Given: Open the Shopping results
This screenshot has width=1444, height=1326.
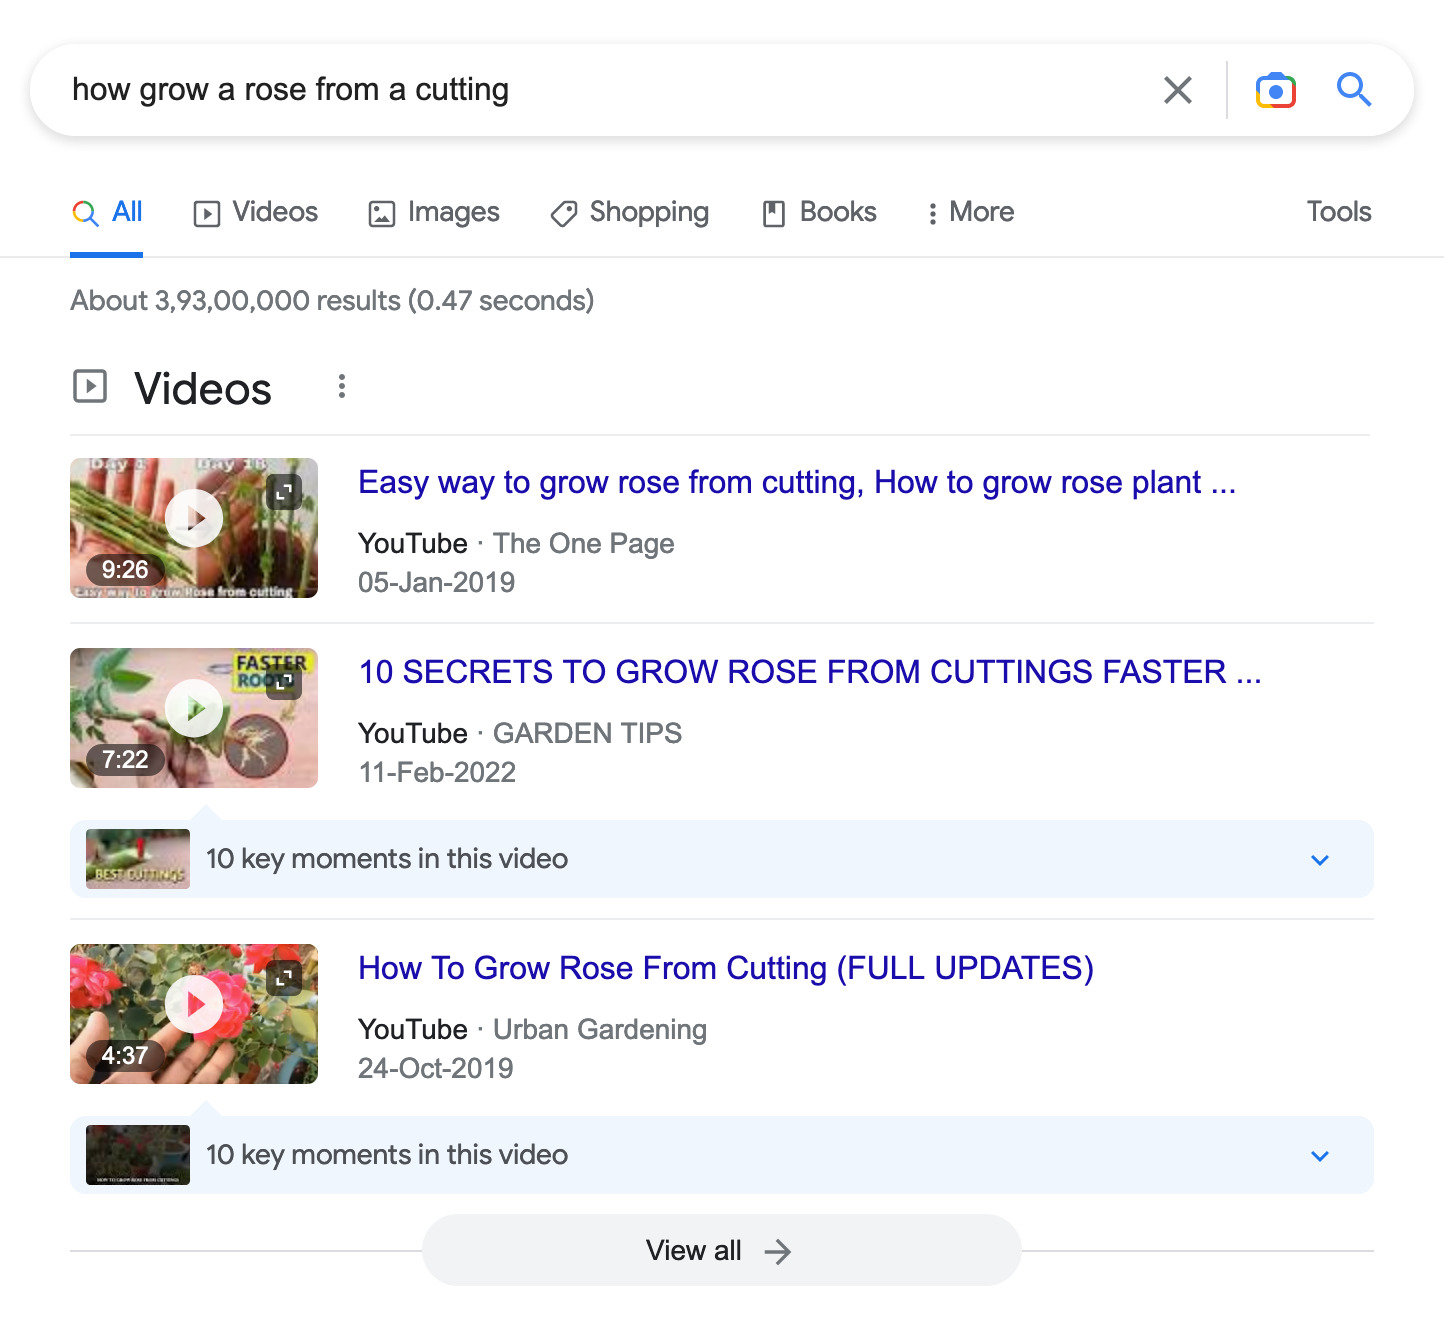Looking at the screenshot, I should click(x=629, y=212).
